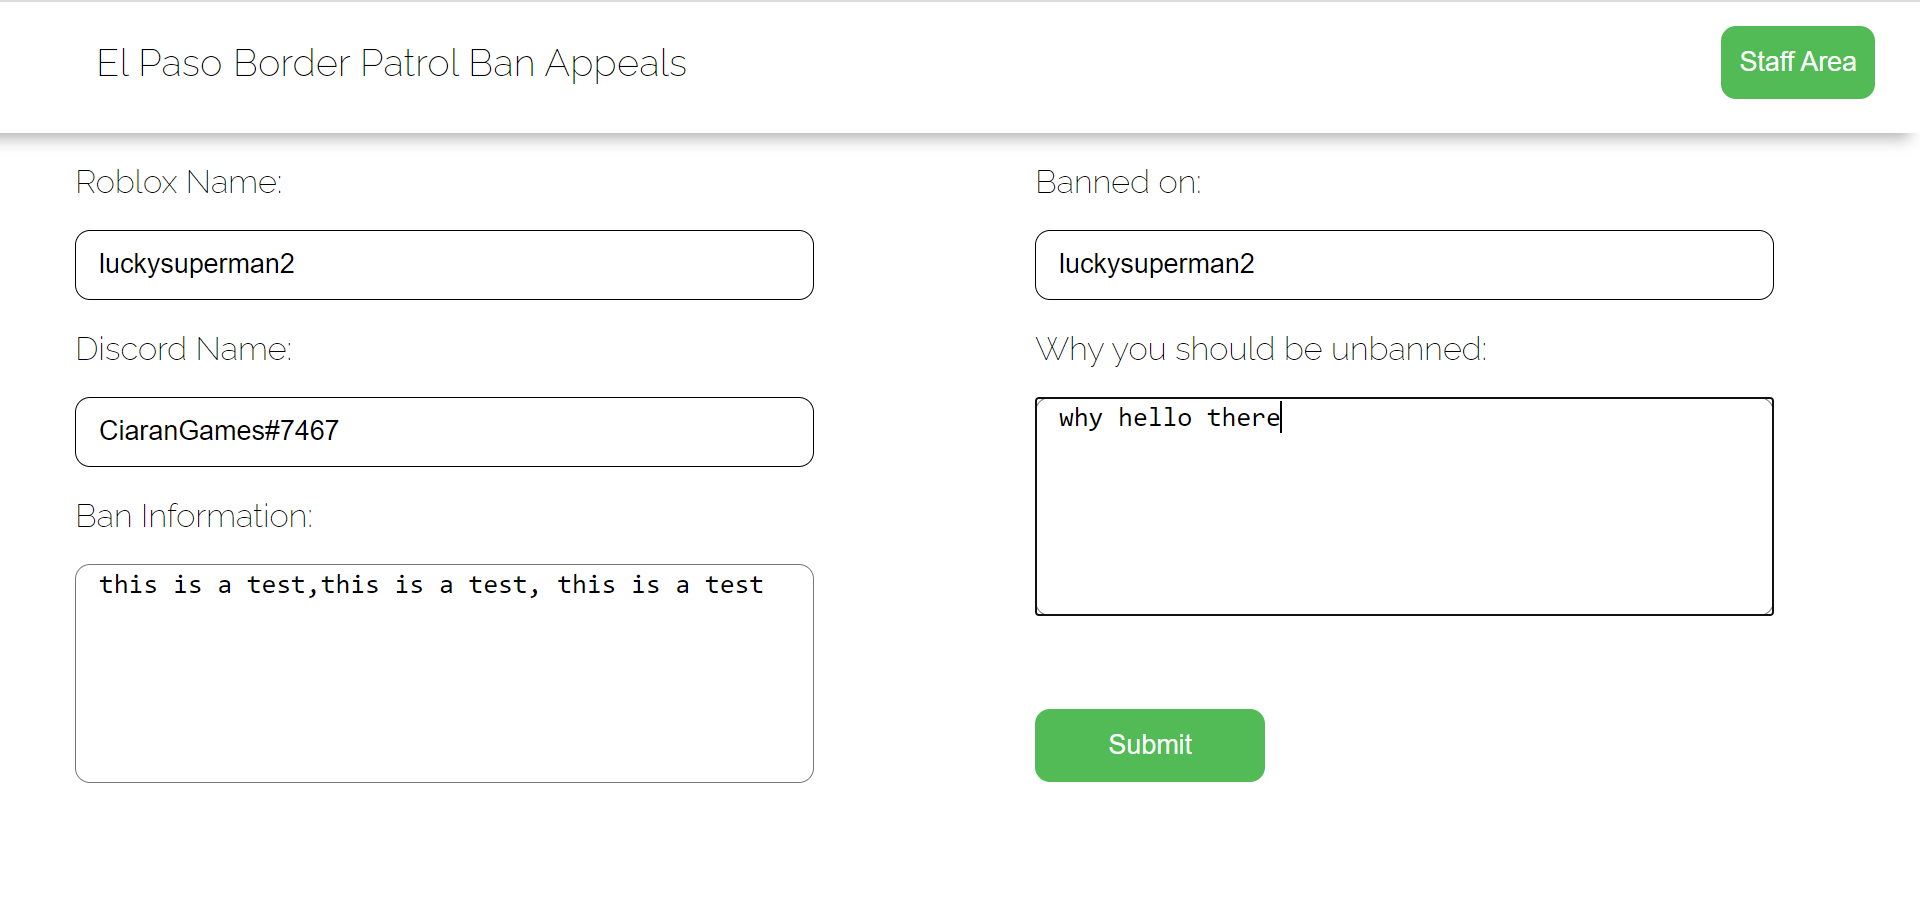
Task: Click the 'Ban Information:' label
Action: 194,516
